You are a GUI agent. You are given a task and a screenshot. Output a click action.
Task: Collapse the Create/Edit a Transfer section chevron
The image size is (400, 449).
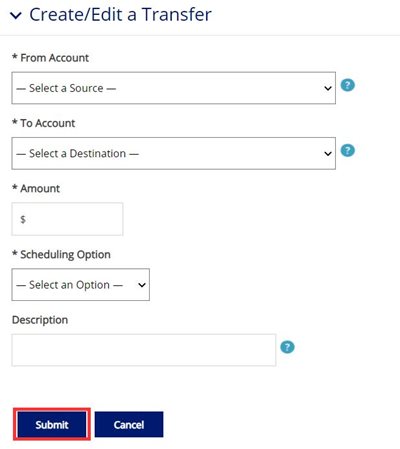16,15
